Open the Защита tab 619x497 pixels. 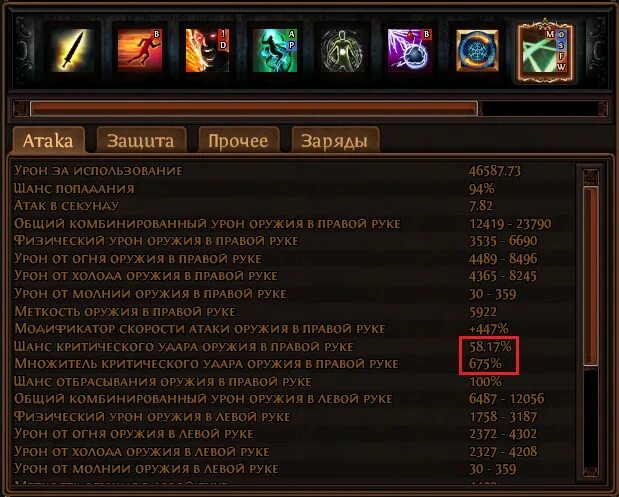pyautogui.click(x=141, y=140)
